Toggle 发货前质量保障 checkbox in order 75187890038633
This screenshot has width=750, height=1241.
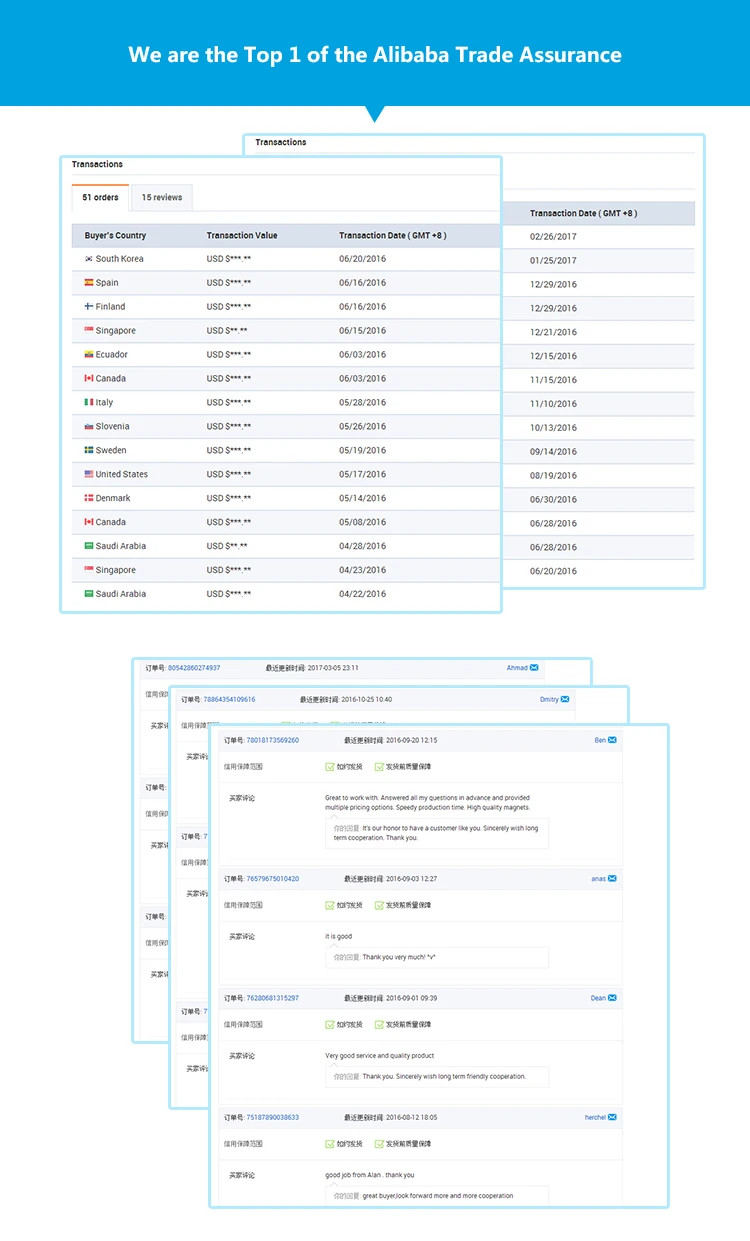379,1143
